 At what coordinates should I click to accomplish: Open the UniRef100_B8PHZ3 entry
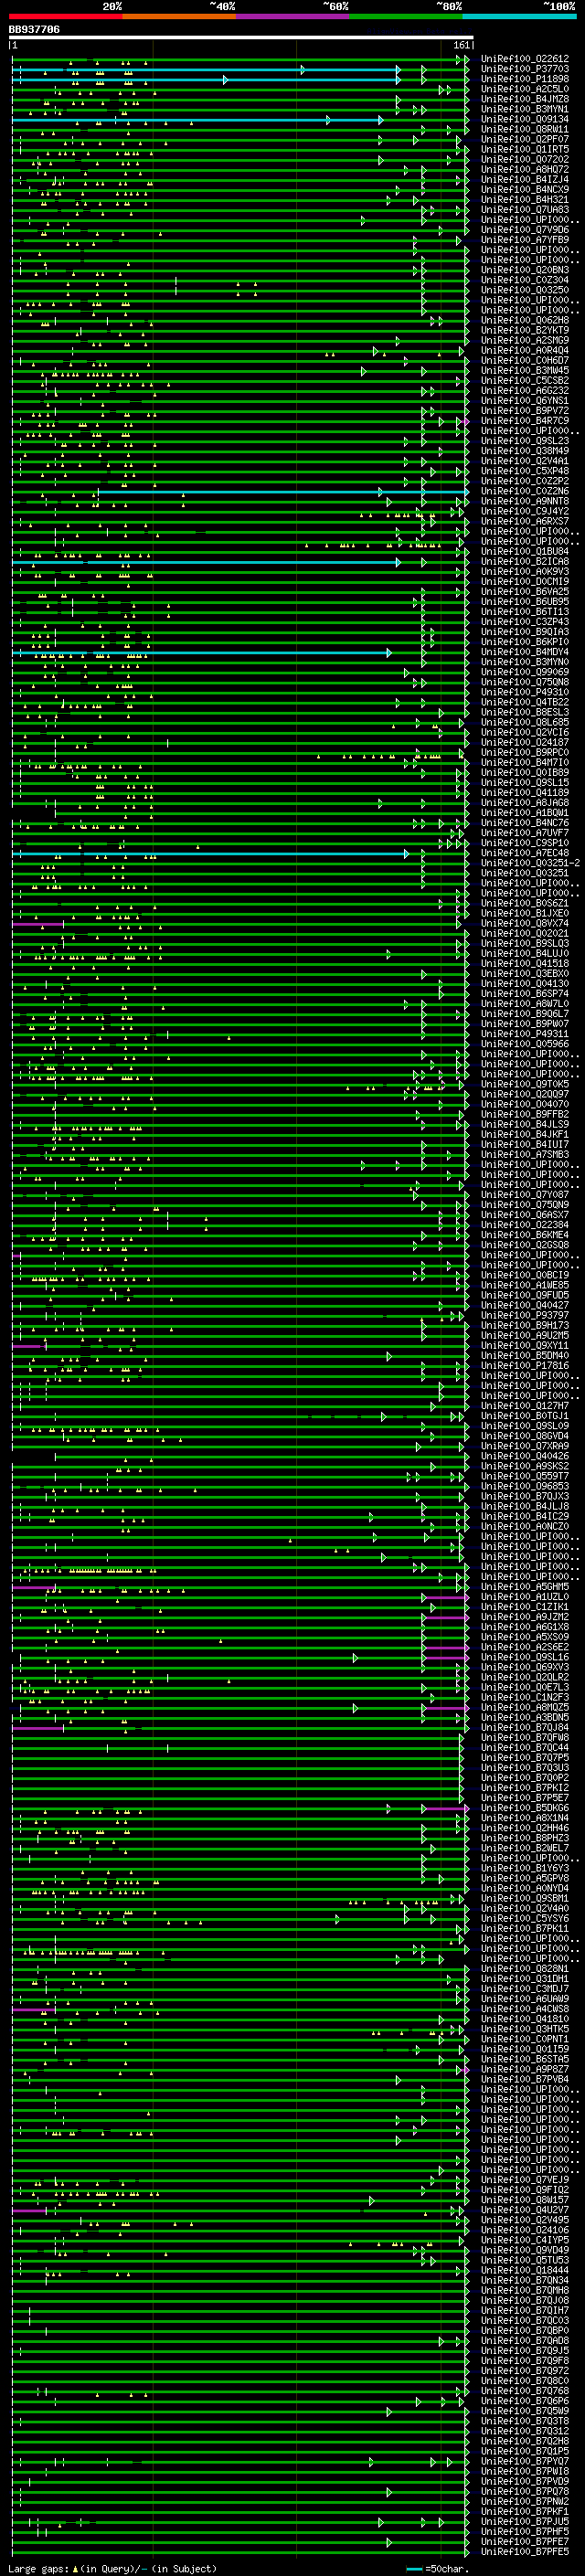pyautogui.click(x=525, y=1838)
